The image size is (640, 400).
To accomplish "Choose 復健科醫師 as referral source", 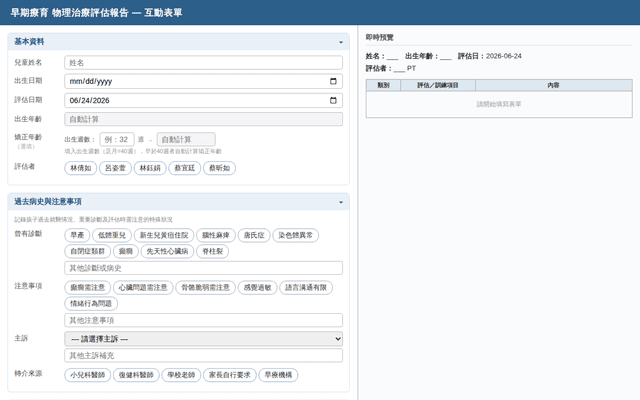I will pos(136,375).
